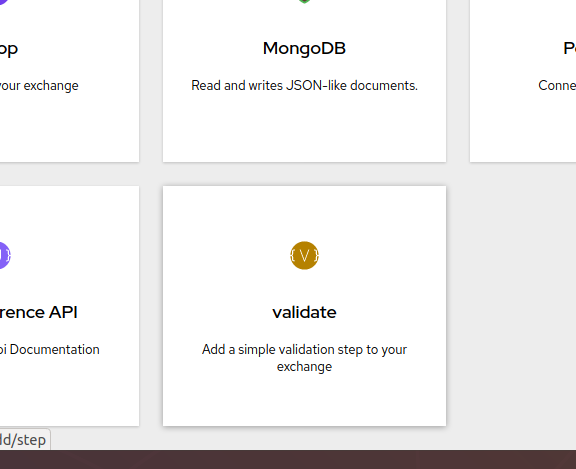Click 'Add a simple validation step' description

point(304,358)
